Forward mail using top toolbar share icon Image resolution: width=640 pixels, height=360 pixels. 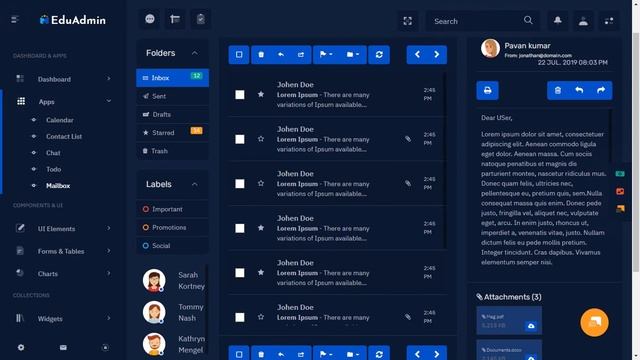click(x=301, y=55)
